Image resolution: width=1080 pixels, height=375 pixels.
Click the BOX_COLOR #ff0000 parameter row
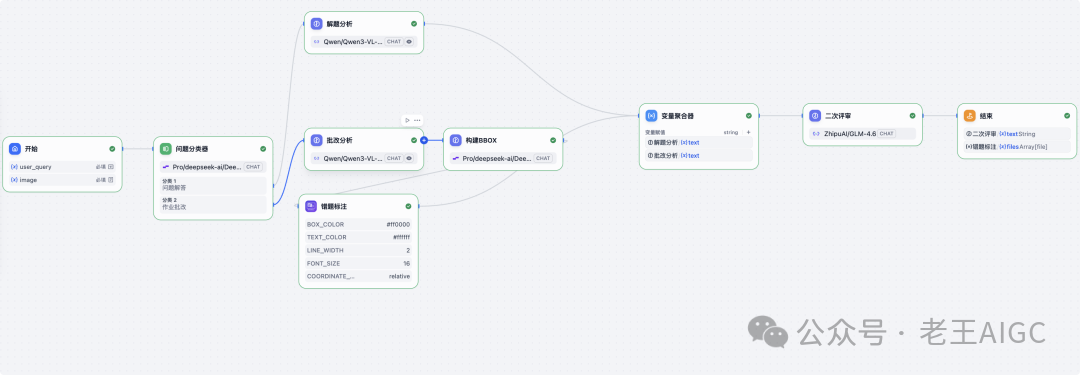tap(358, 224)
